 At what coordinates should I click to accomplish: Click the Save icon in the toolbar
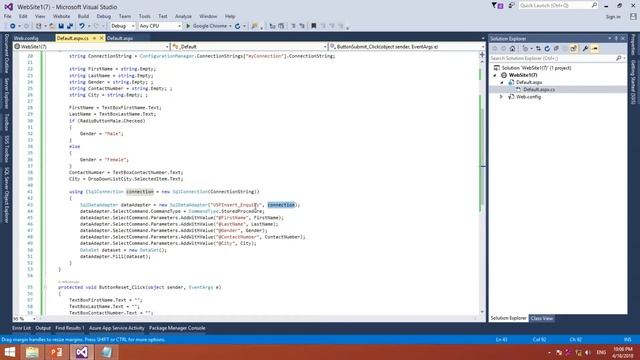(x=61, y=26)
